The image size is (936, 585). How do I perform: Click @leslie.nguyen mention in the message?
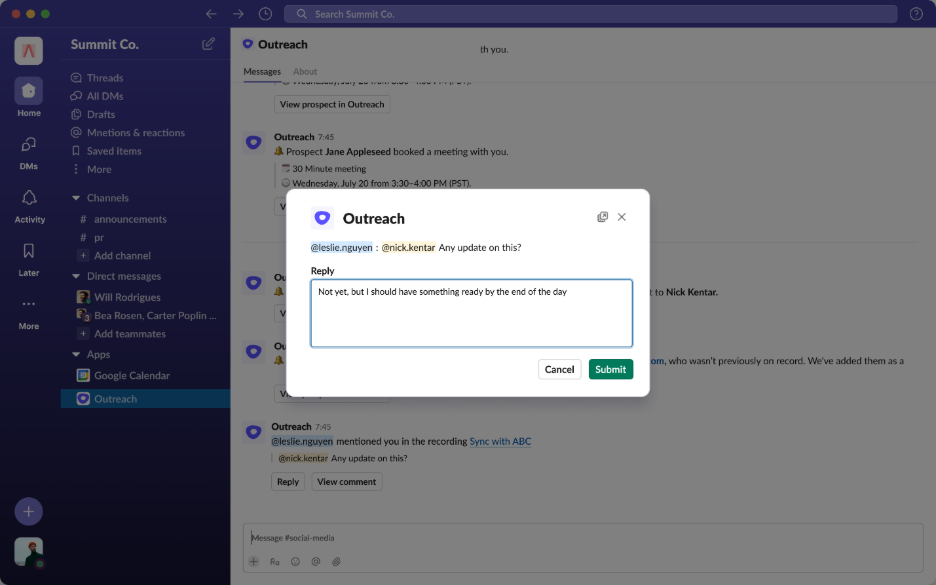pos(302,442)
